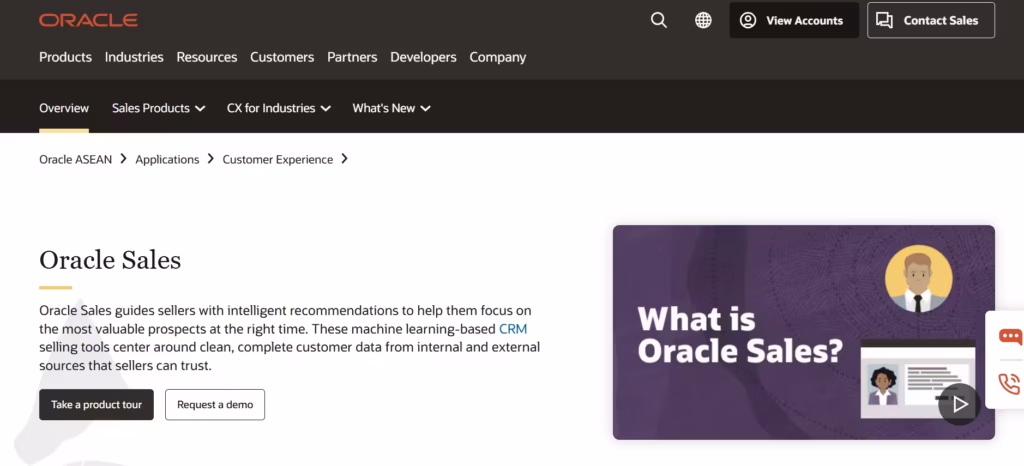Go to Customer Experience breadcrumb
Viewport: 1024px width, 466px height.
(x=278, y=160)
